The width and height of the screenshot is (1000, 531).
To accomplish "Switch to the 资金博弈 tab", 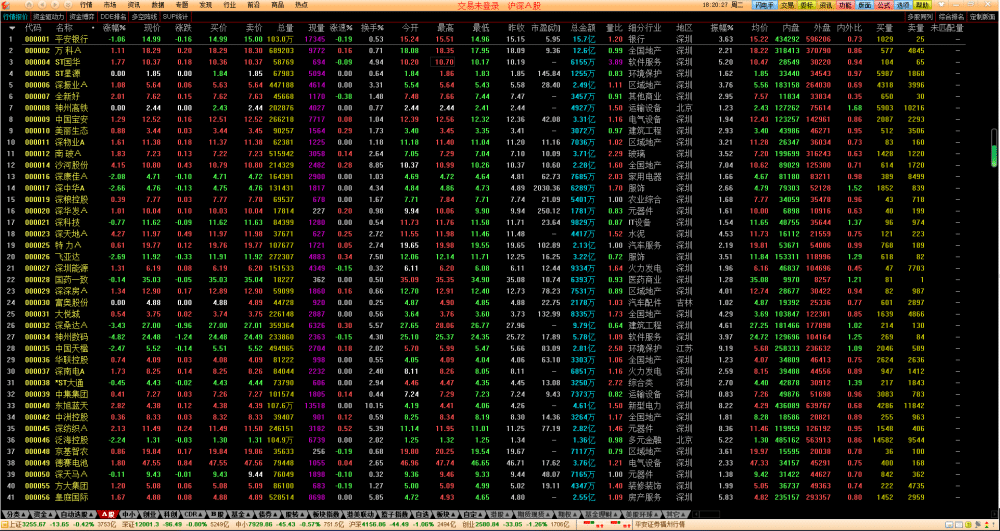I will [x=82, y=16].
